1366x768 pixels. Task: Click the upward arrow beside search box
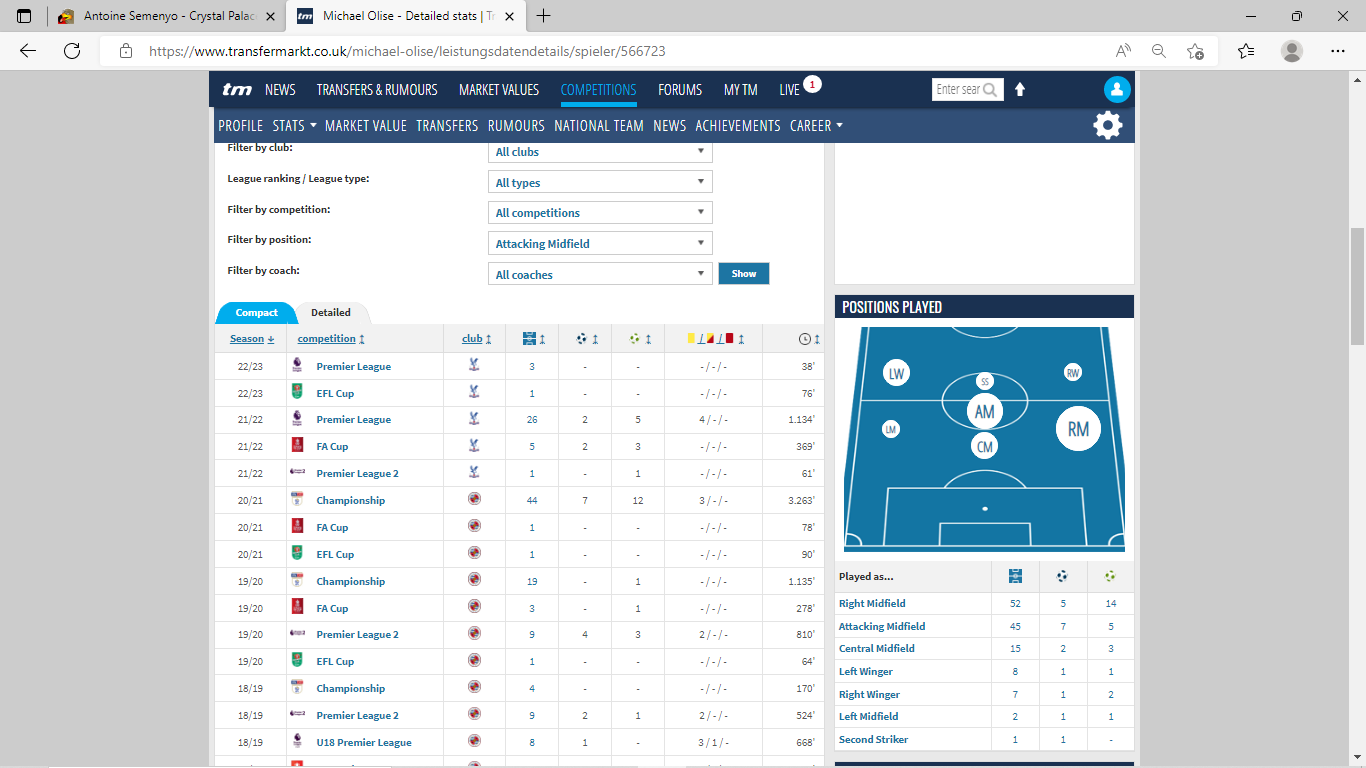click(x=1020, y=89)
